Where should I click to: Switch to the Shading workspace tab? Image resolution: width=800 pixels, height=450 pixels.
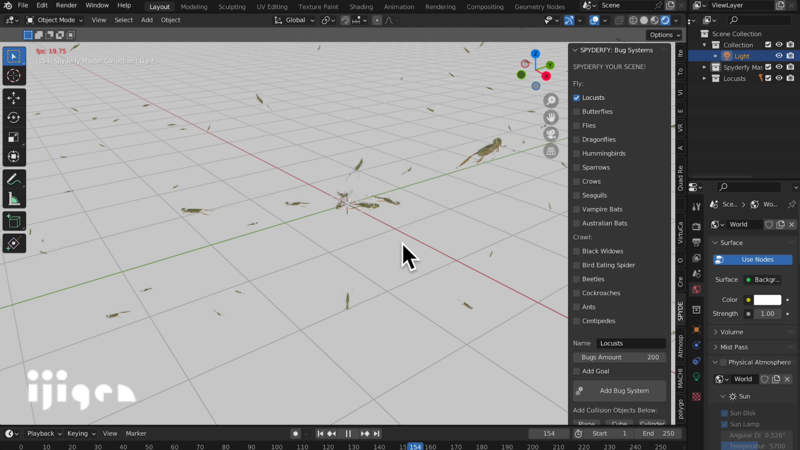(x=361, y=7)
